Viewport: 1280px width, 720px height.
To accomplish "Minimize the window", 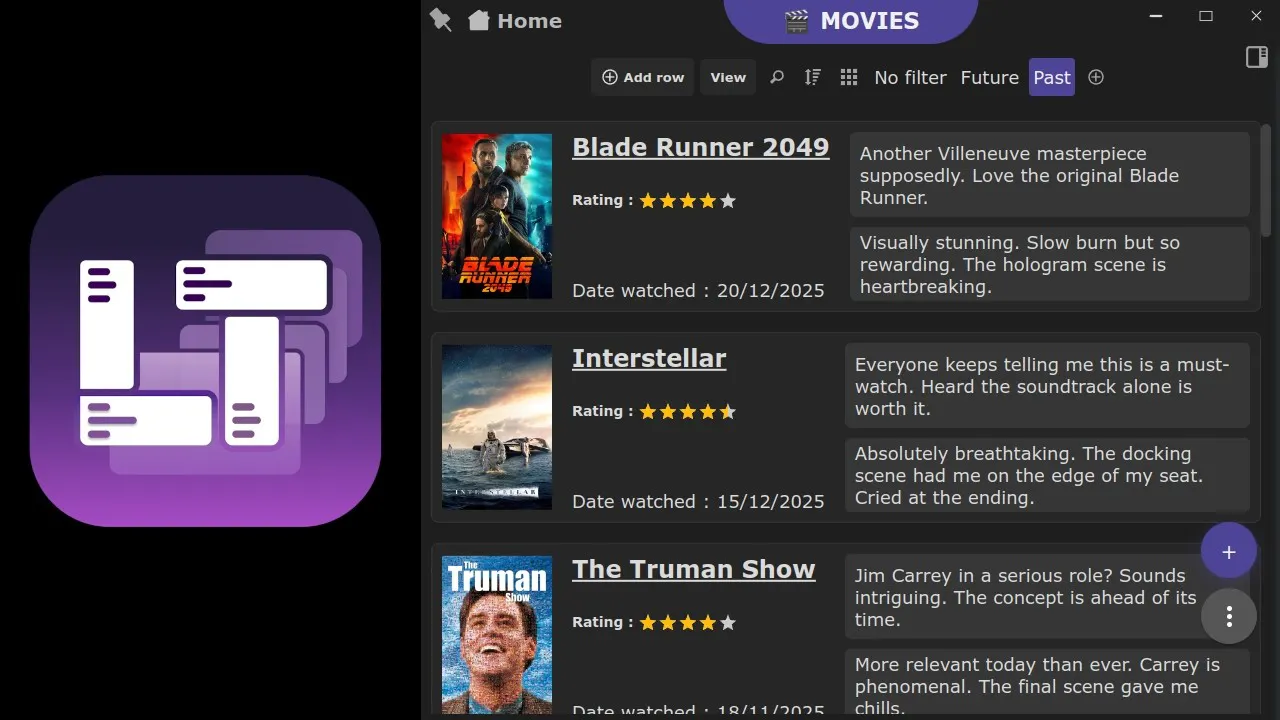I will pyautogui.click(x=1156, y=16).
